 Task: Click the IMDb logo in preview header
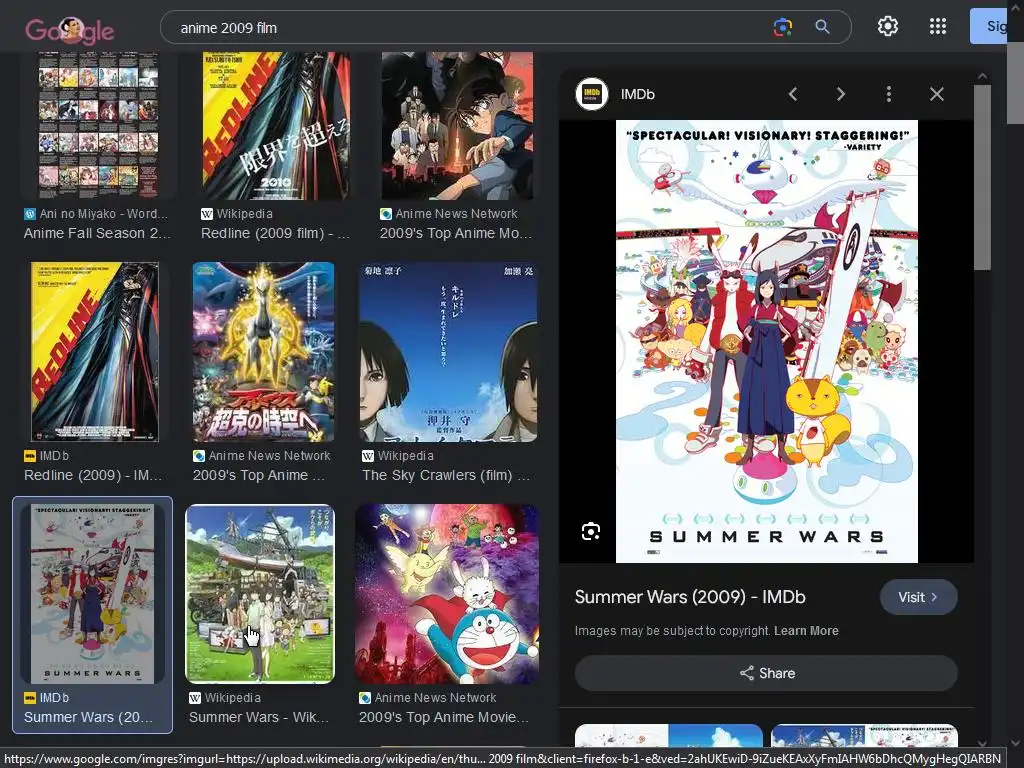[x=592, y=94]
